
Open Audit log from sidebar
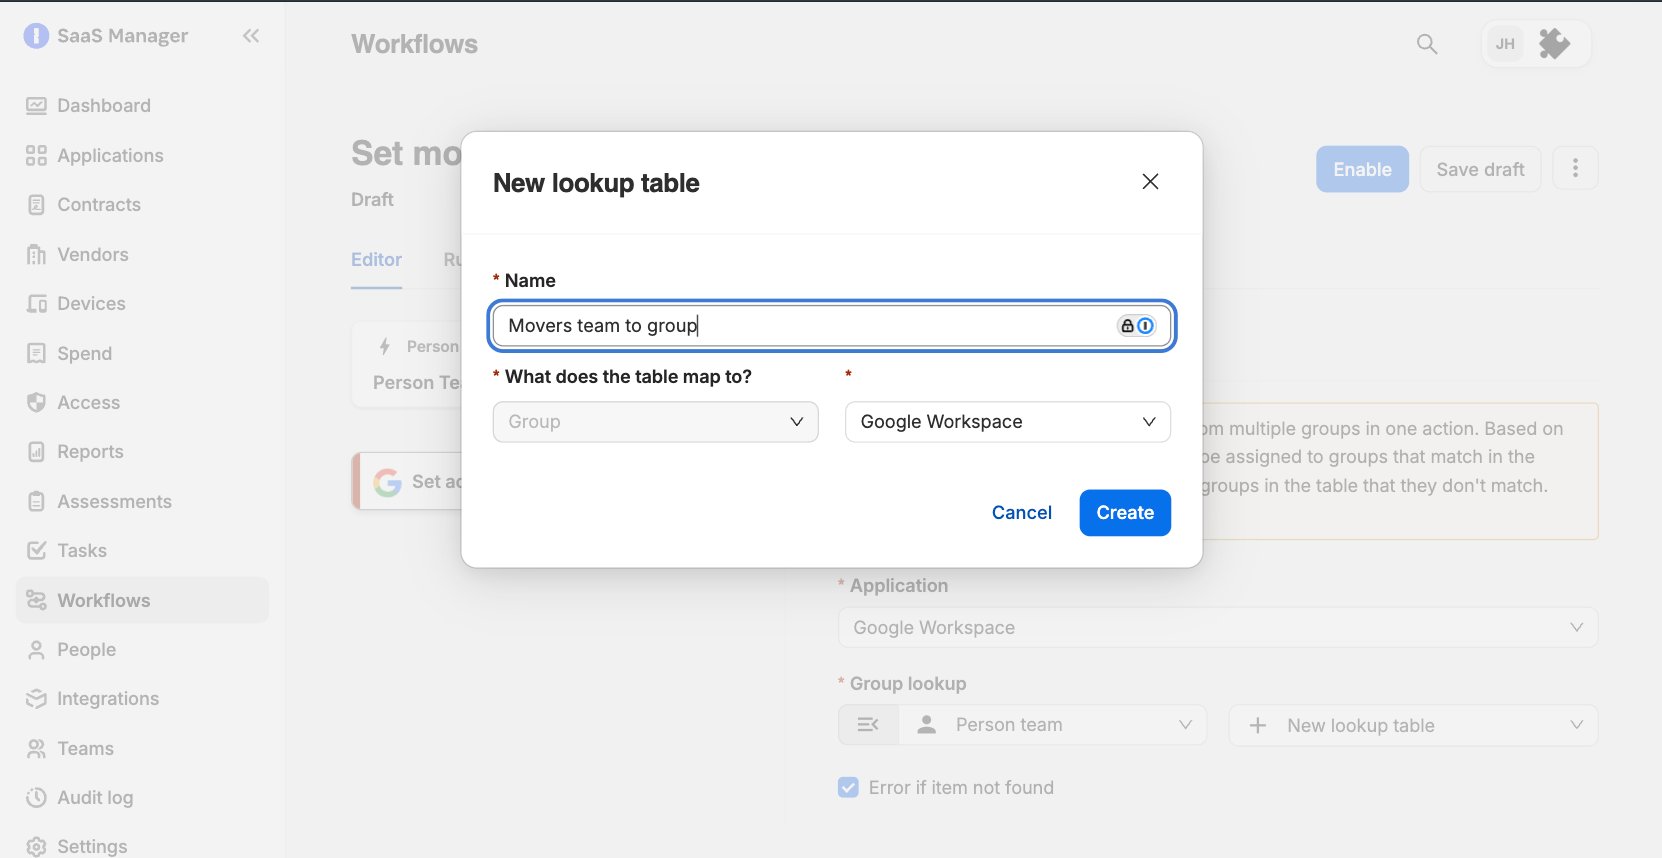click(x=95, y=797)
